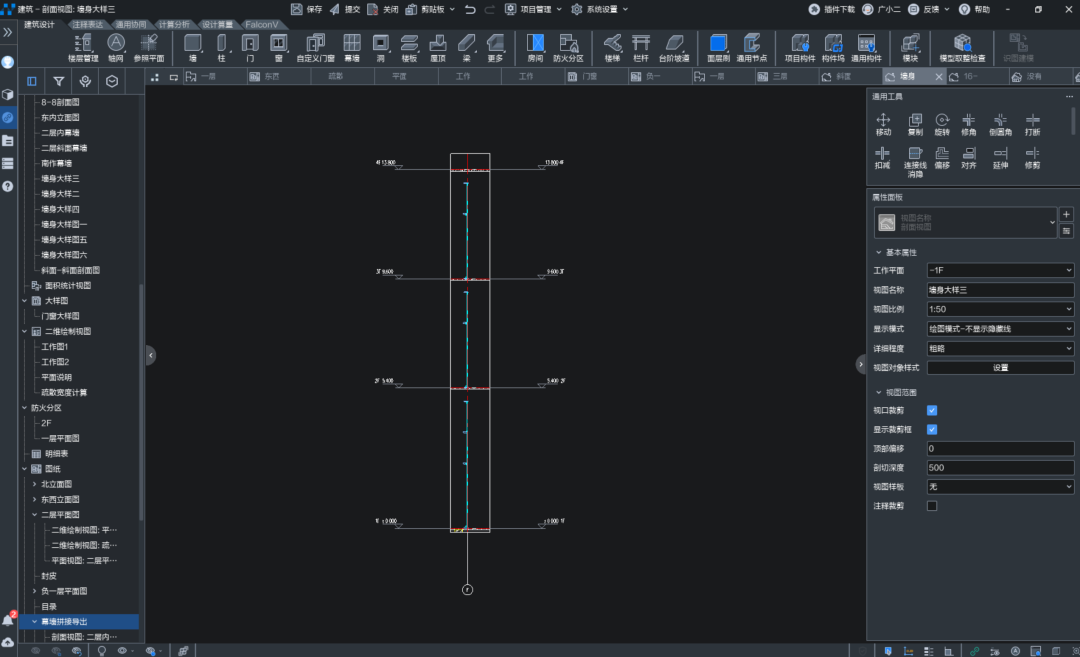Select 墙身大样四 in the tree
This screenshot has height=657, width=1080.
pyautogui.click(x=60, y=209)
